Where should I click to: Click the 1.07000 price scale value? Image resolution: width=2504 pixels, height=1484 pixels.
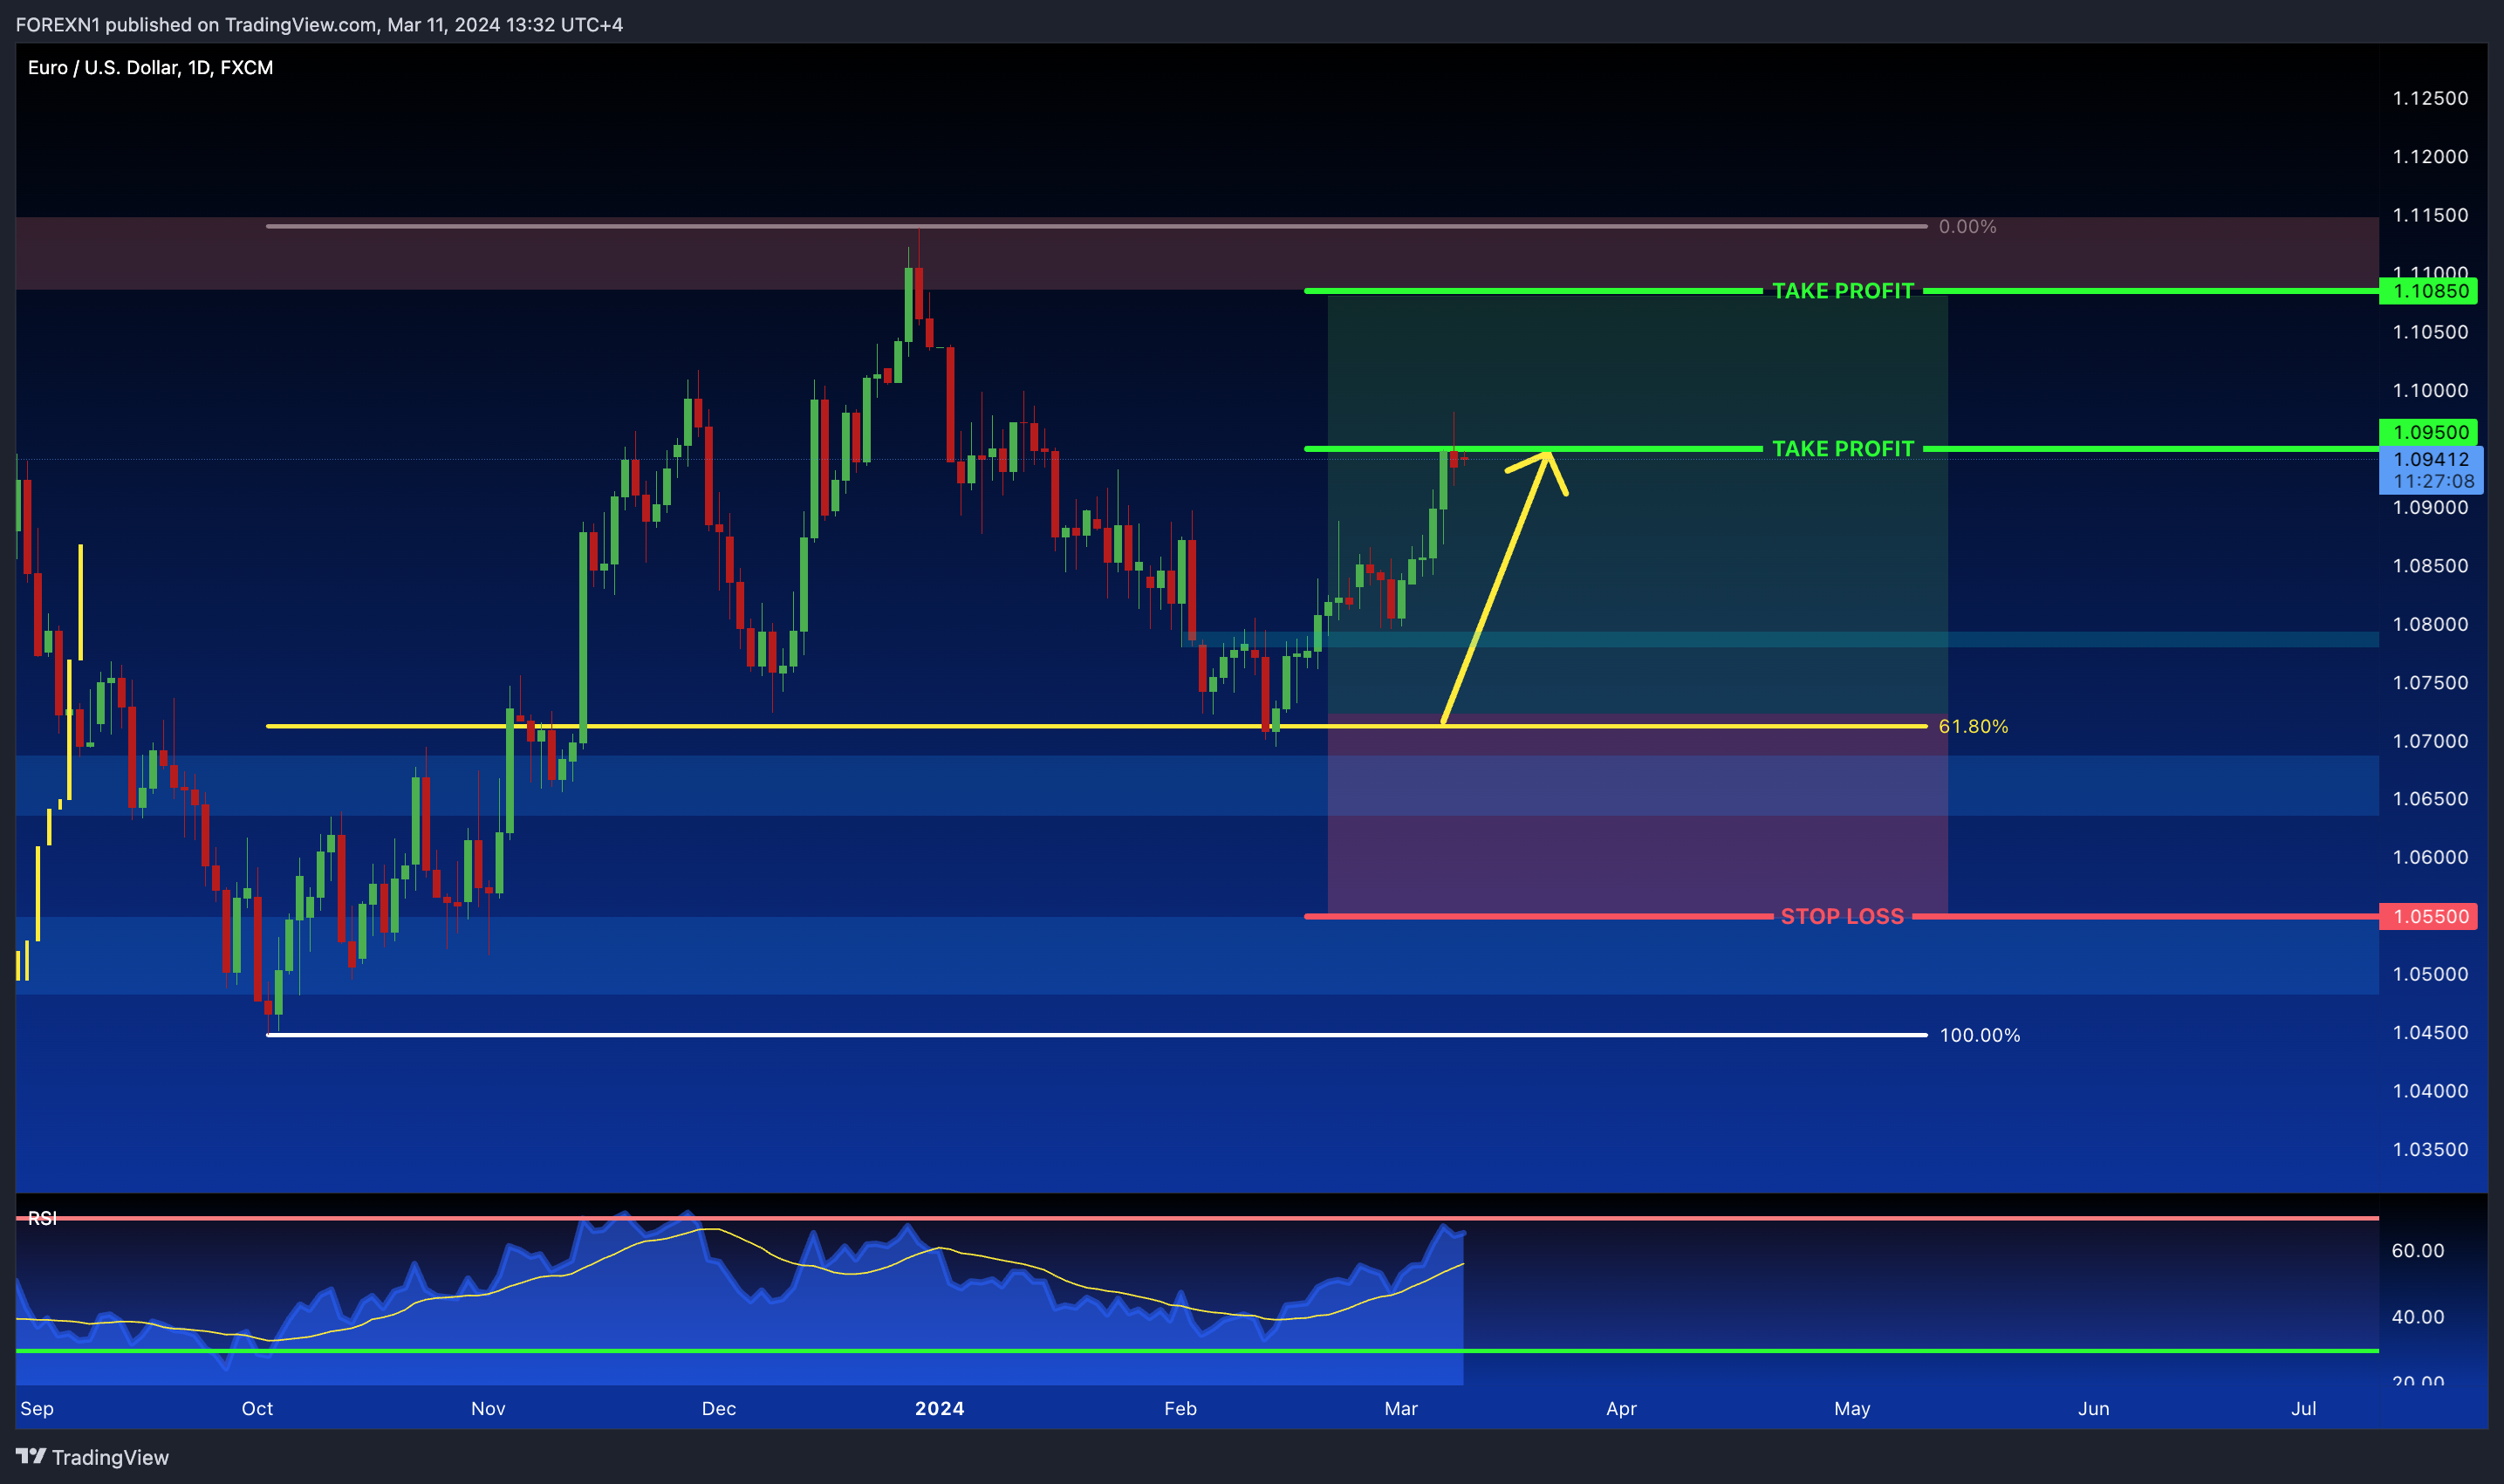pyautogui.click(x=2430, y=741)
